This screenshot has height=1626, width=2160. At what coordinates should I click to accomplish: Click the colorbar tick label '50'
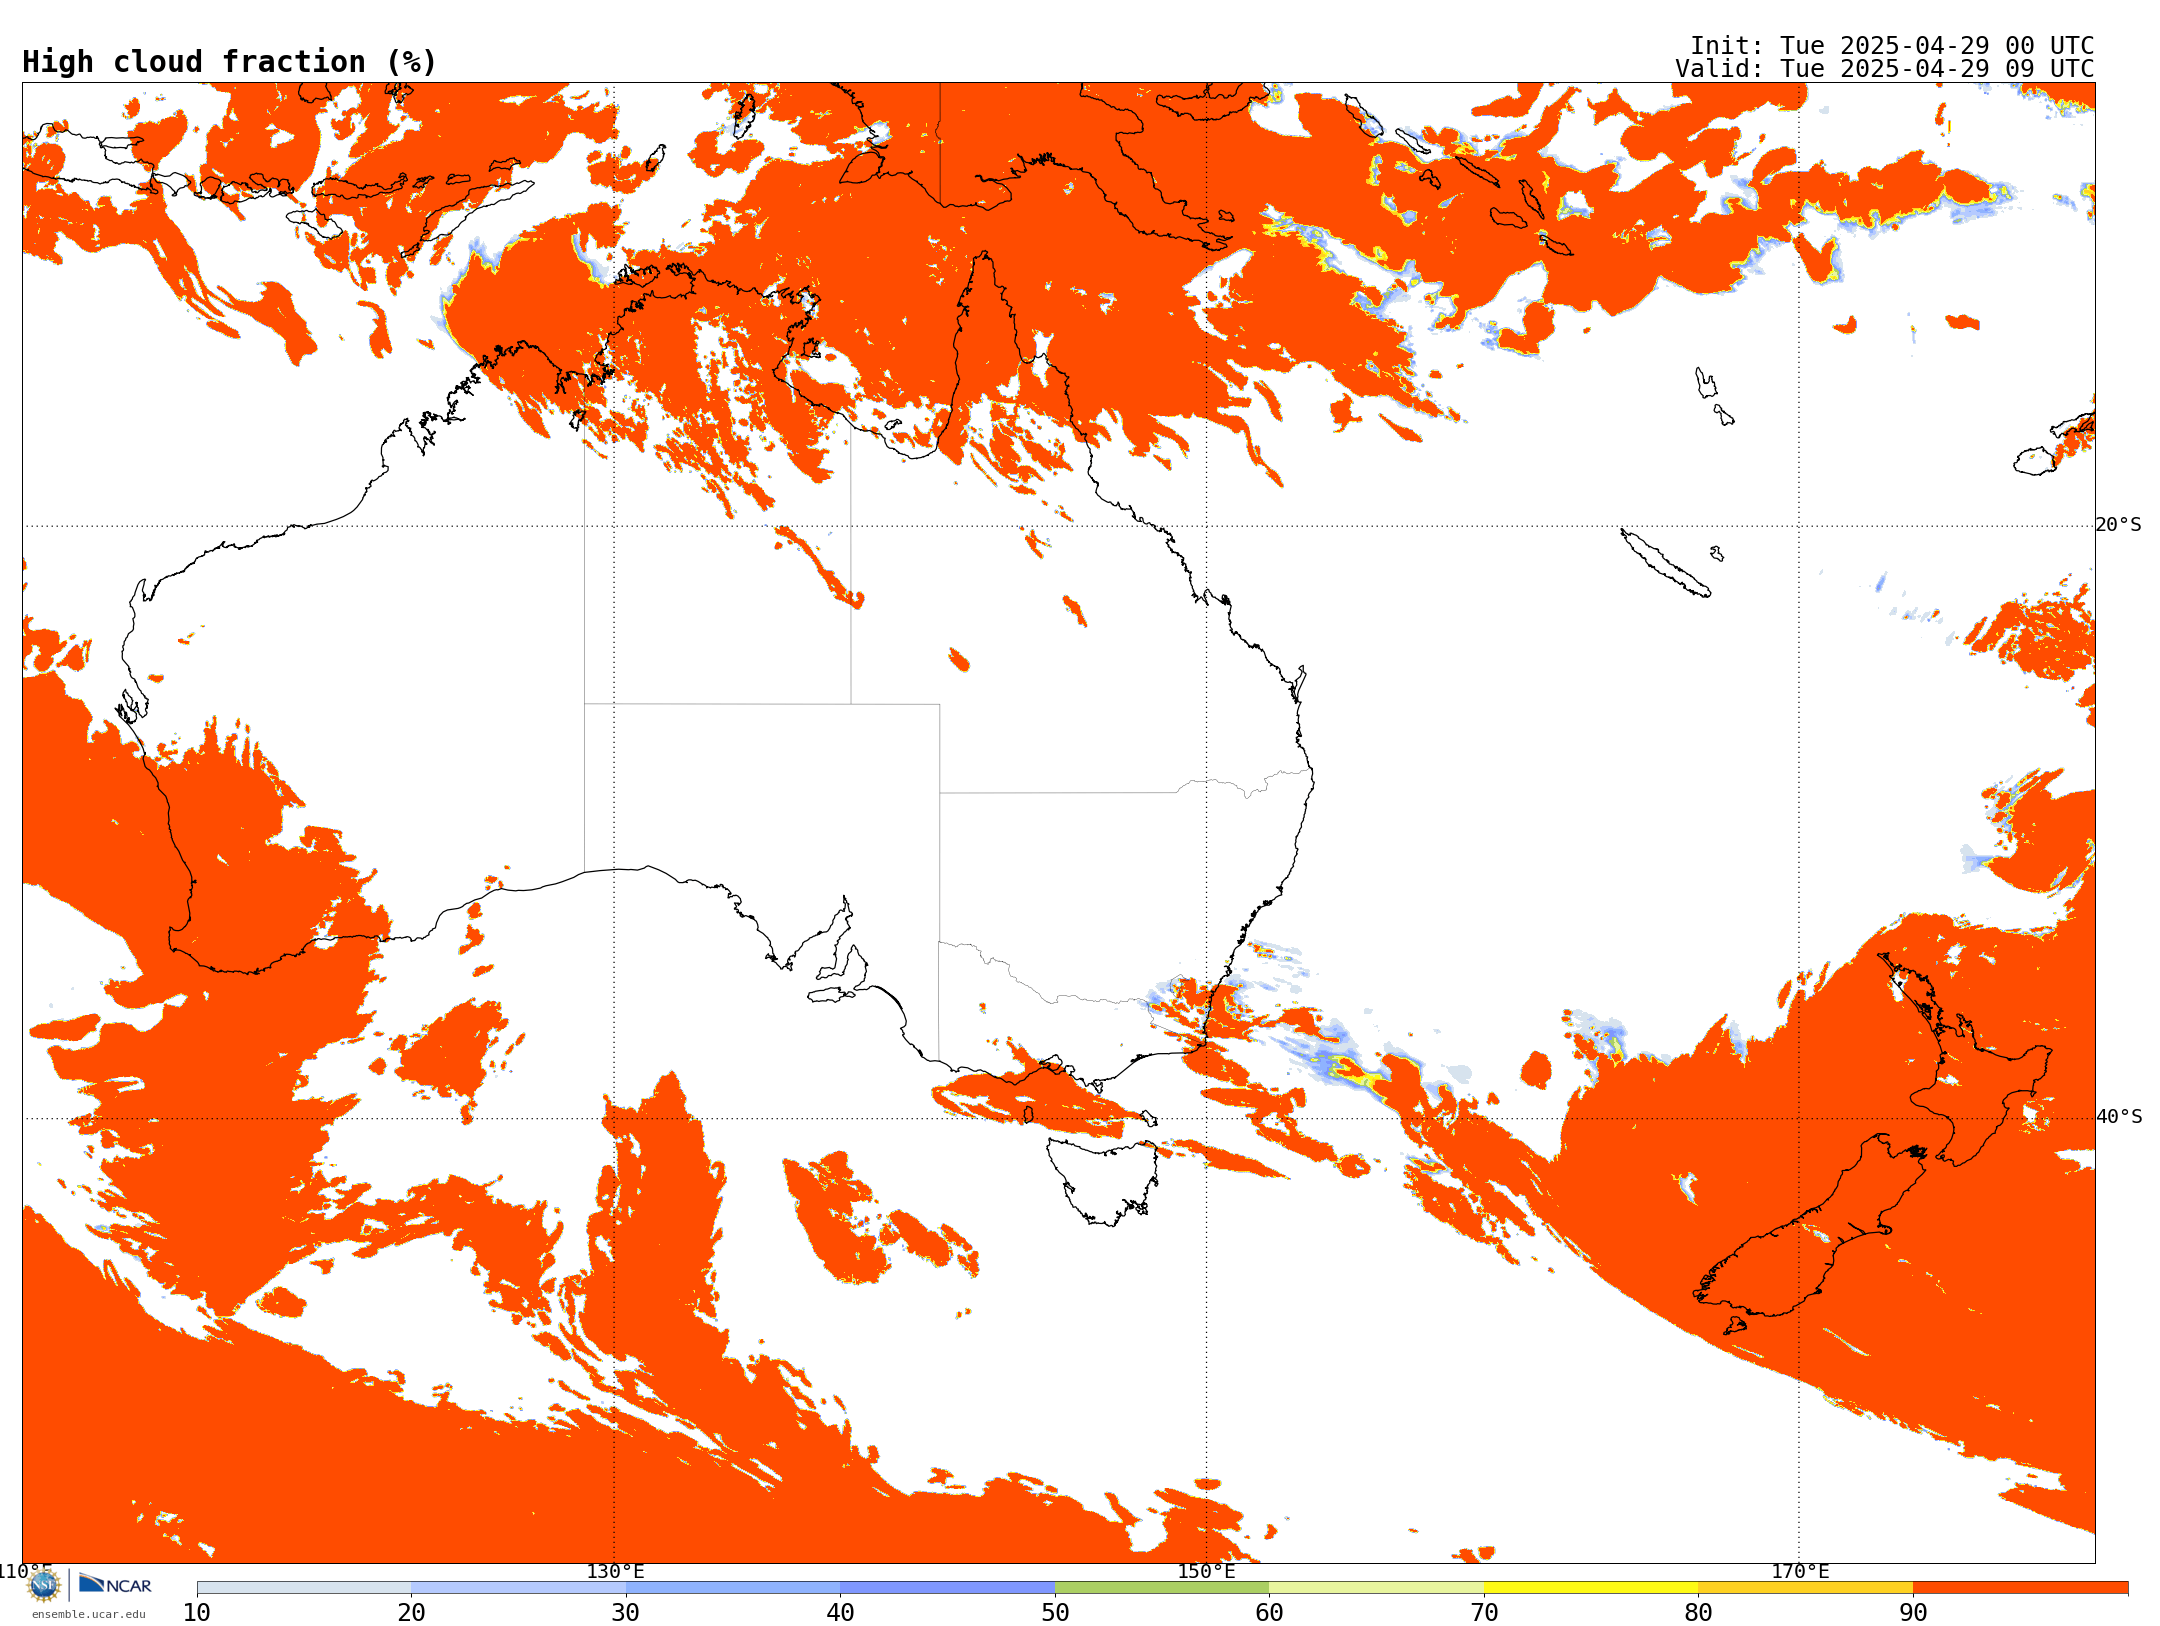click(x=1055, y=1613)
